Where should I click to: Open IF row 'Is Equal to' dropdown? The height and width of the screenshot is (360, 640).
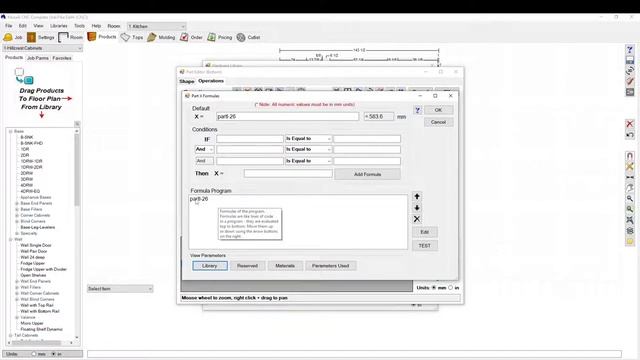point(308,139)
